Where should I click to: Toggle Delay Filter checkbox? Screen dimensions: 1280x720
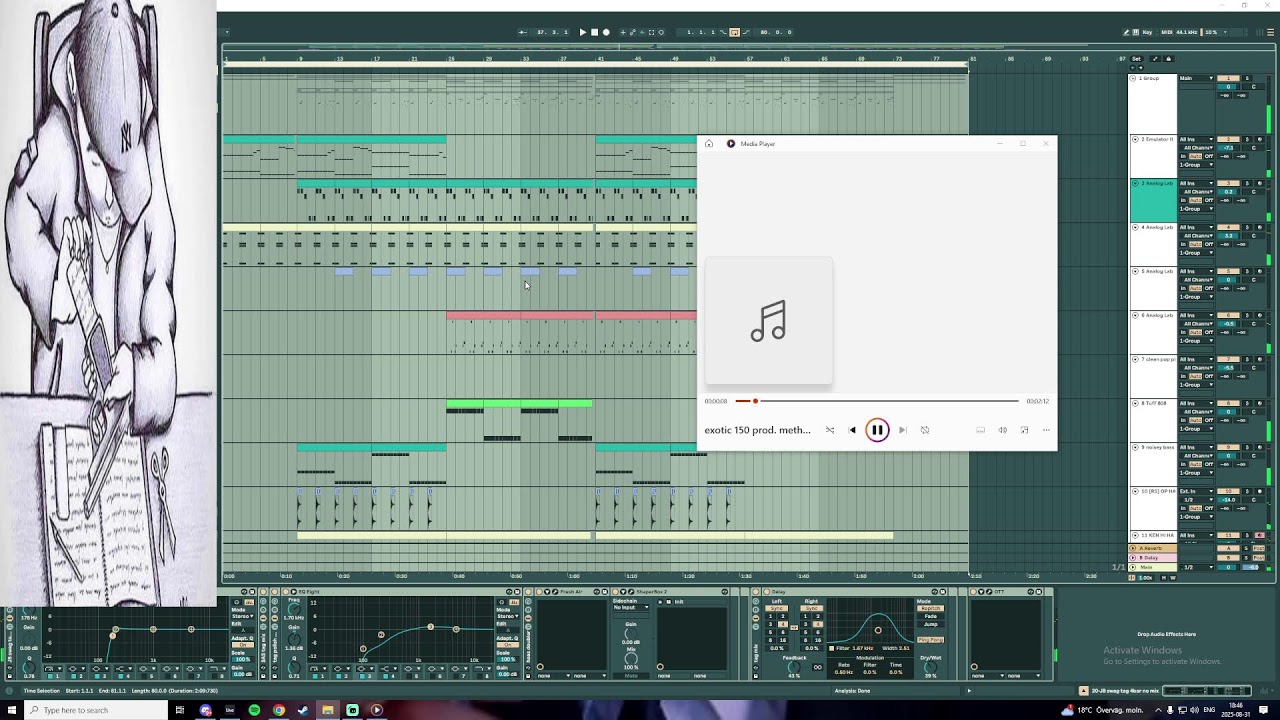[x=831, y=648]
